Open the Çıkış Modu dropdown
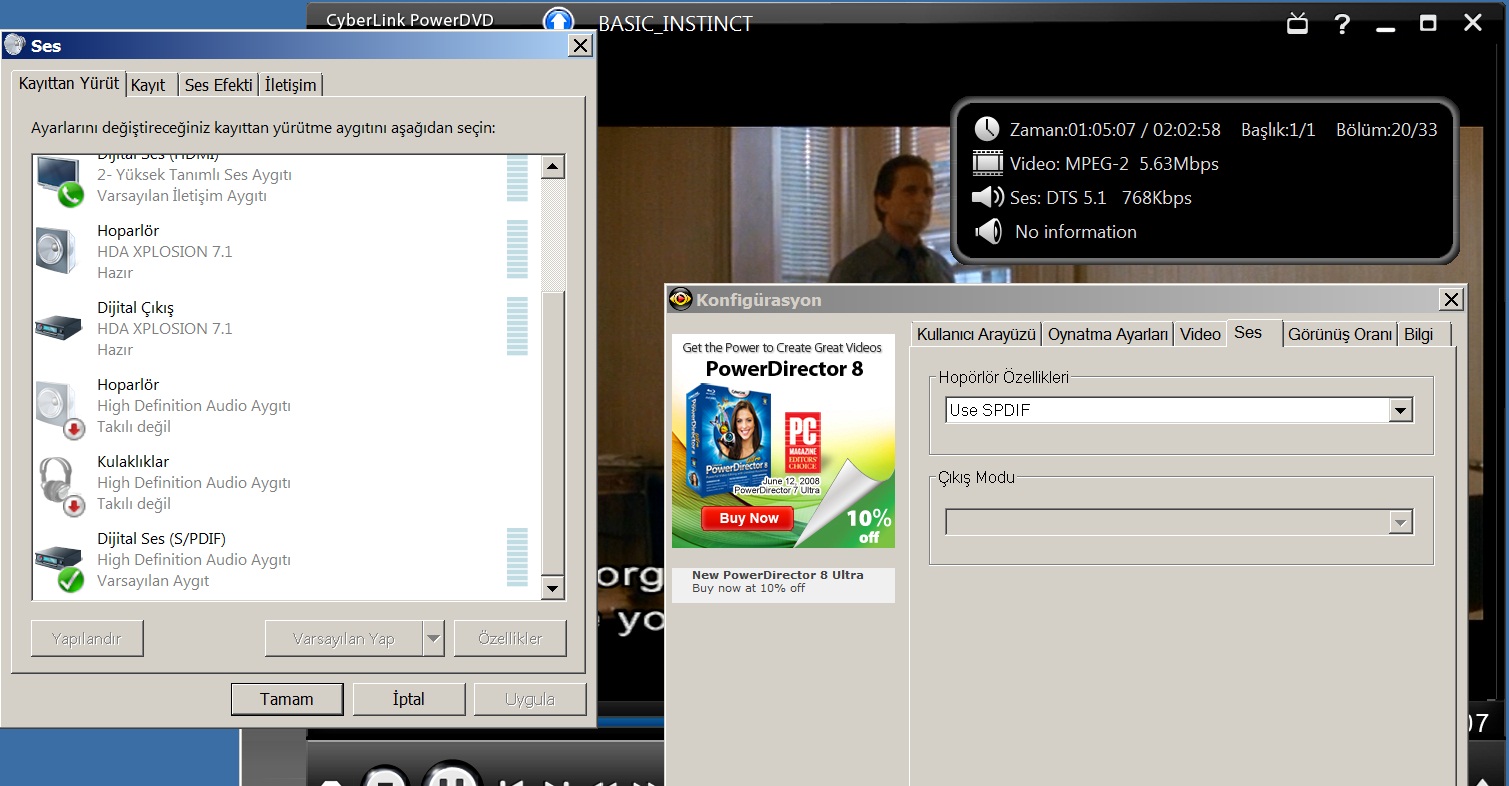The height and width of the screenshot is (786, 1509). [1401, 522]
